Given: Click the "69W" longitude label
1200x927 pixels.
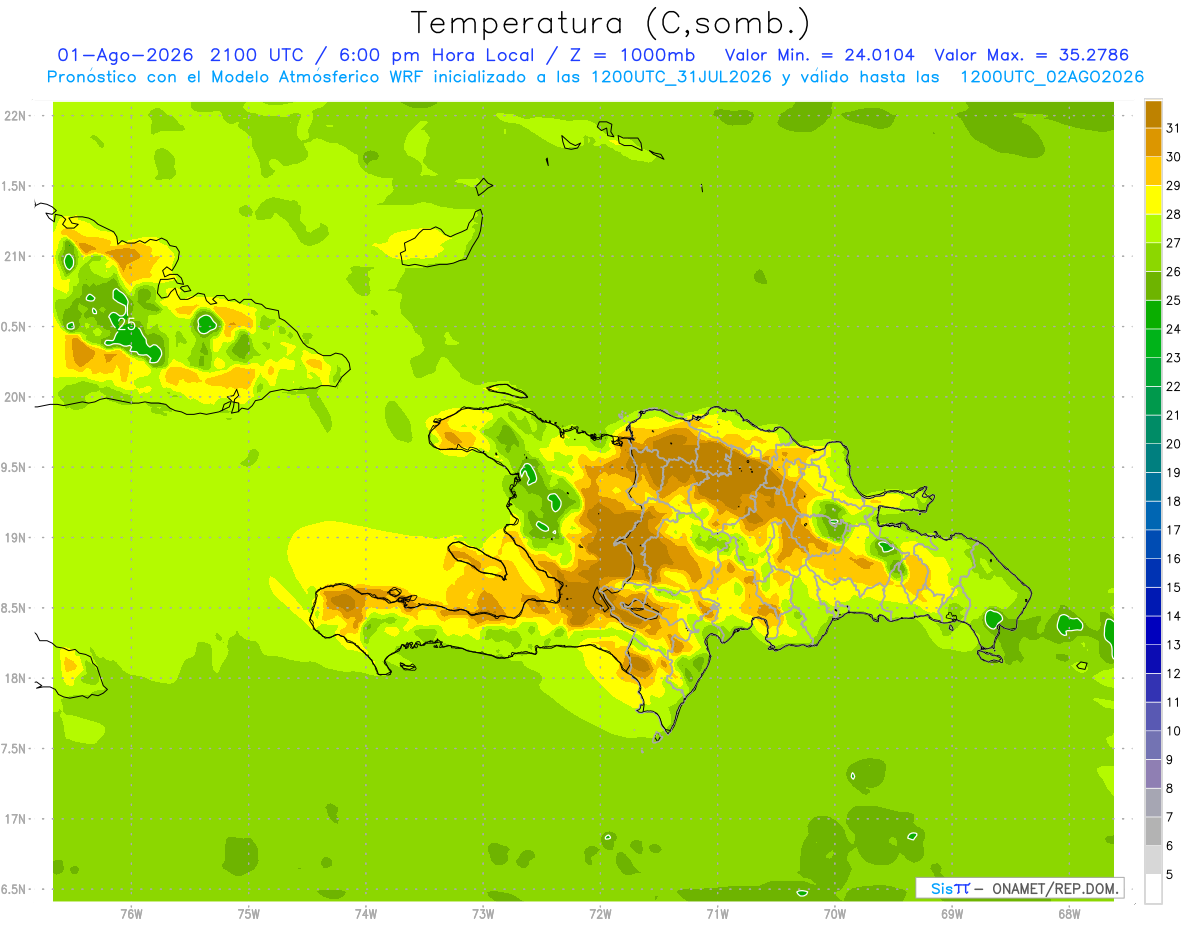Looking at the screenshot, I should 952,913.
